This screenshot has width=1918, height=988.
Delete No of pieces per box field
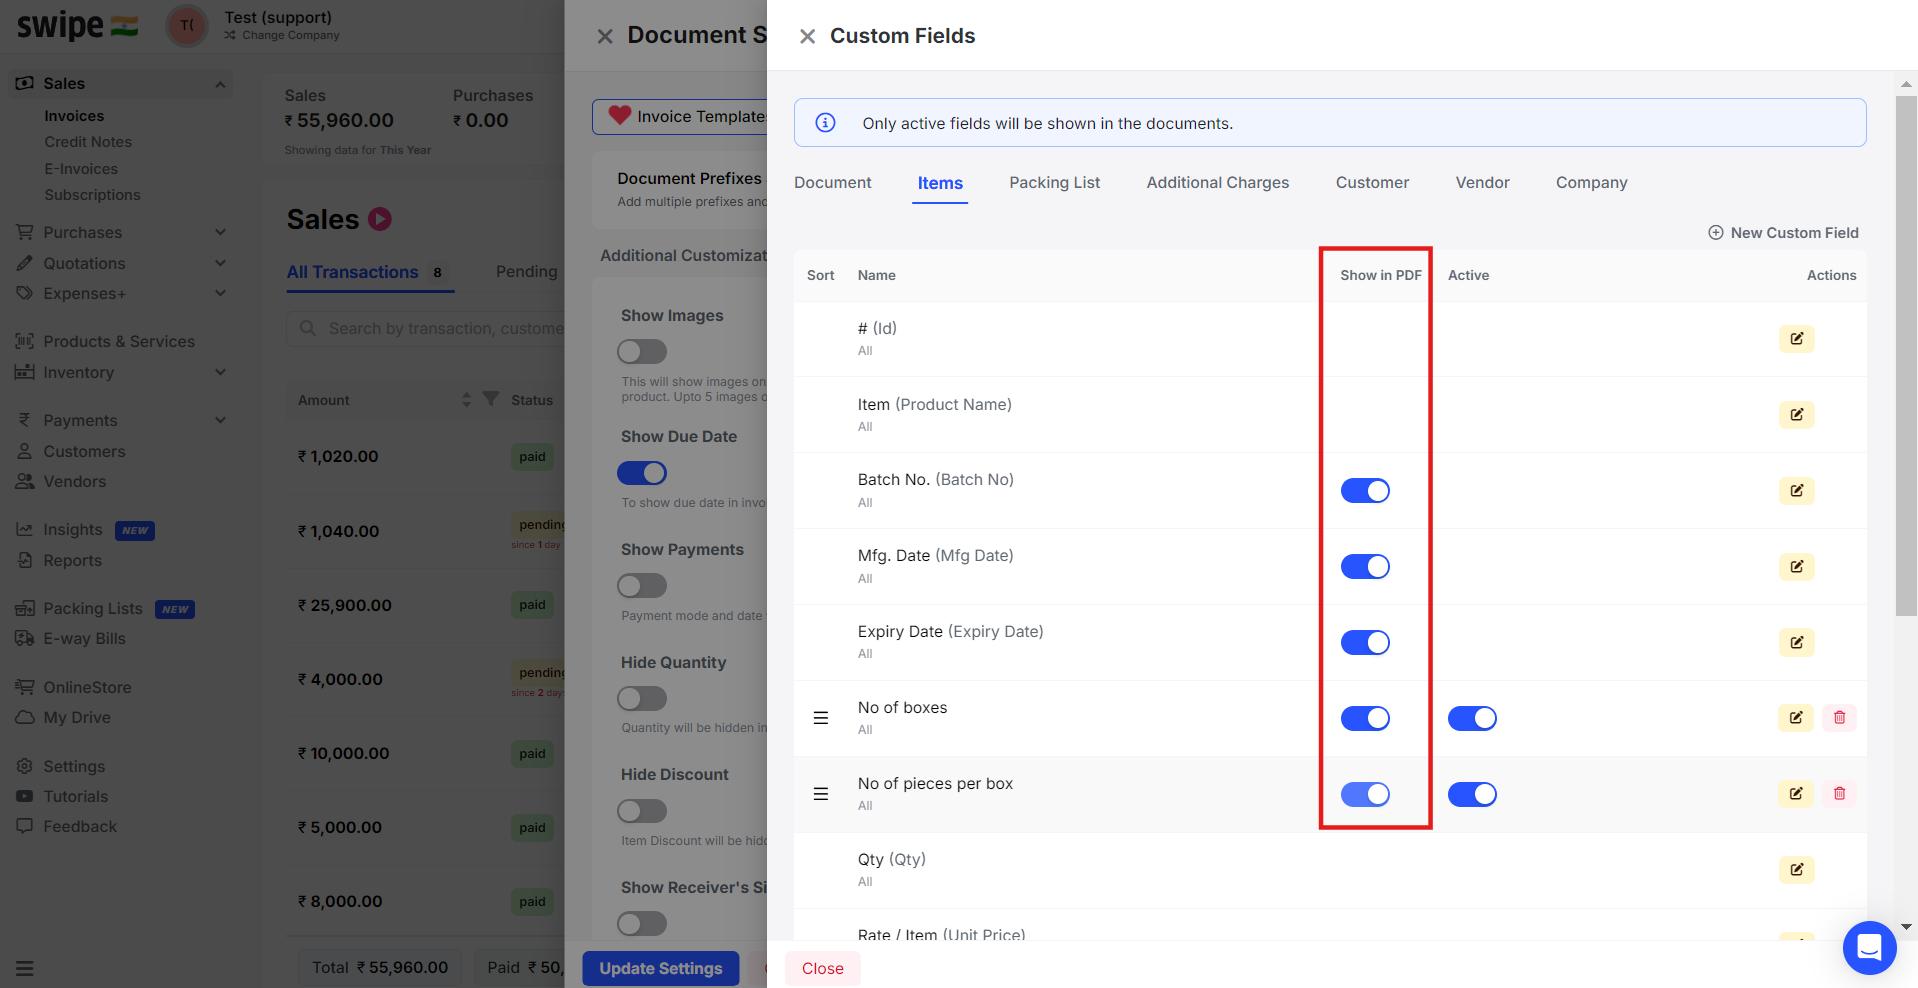(1839, 794)
